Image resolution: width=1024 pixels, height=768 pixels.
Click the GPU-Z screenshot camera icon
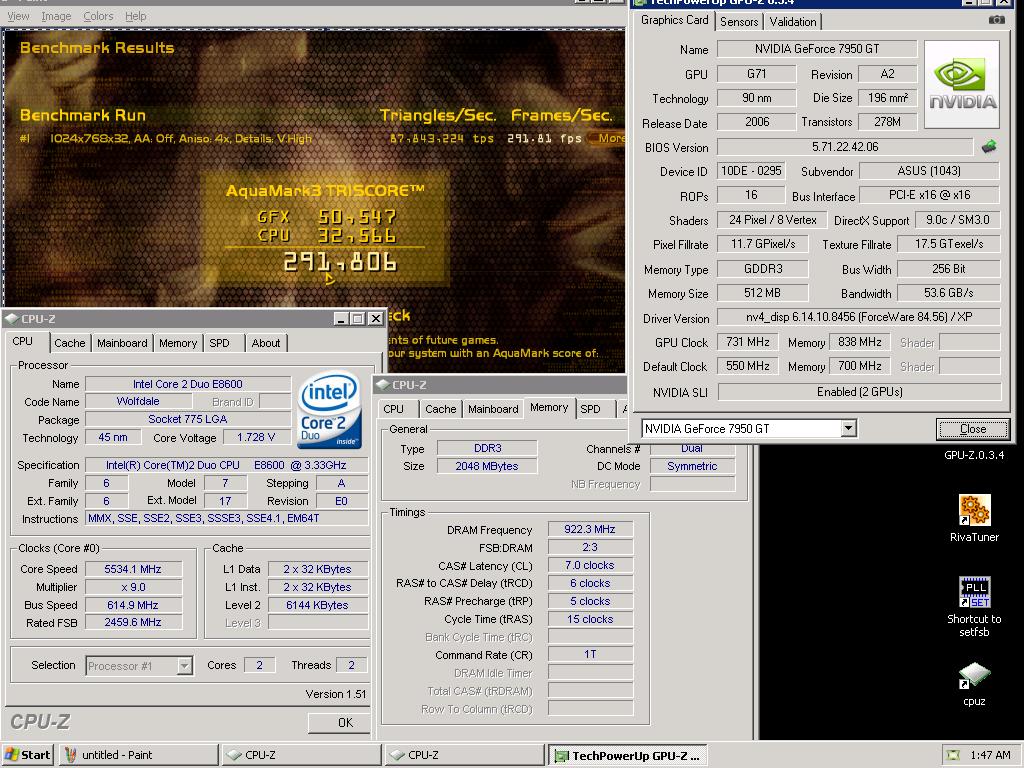click(x=997, y=20)
